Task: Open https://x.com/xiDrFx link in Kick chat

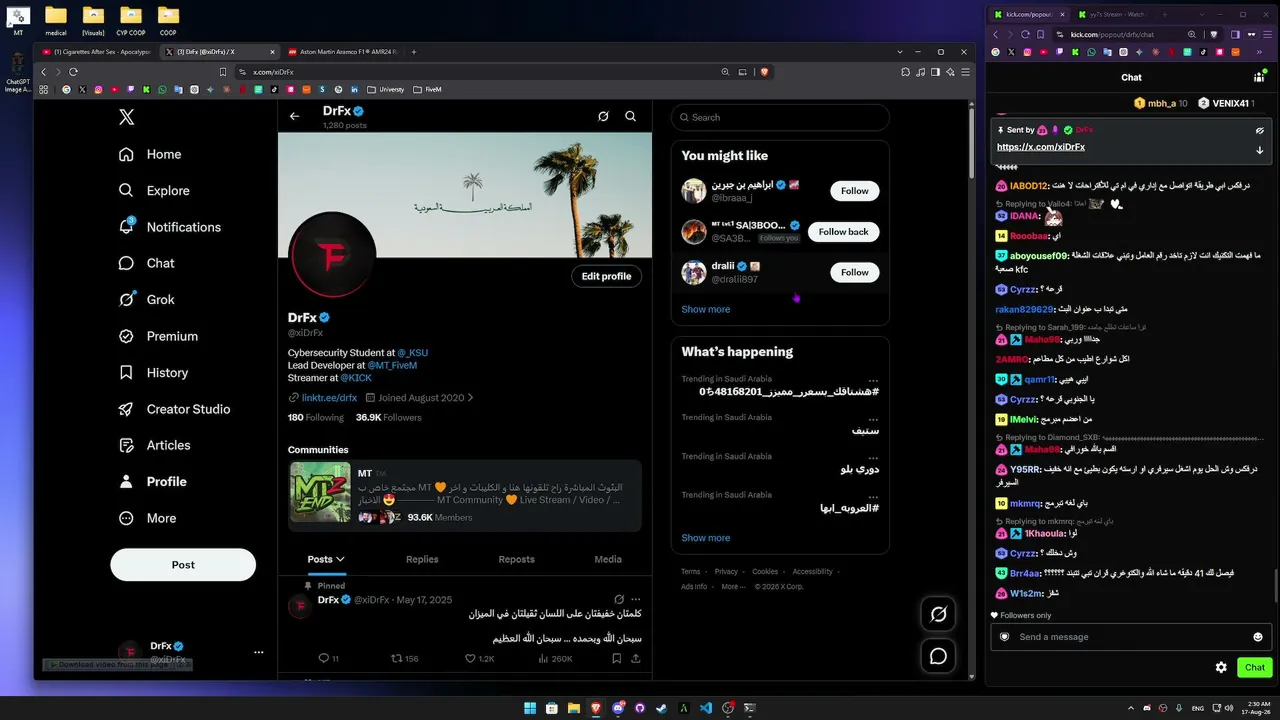Action: (1041, 147)
